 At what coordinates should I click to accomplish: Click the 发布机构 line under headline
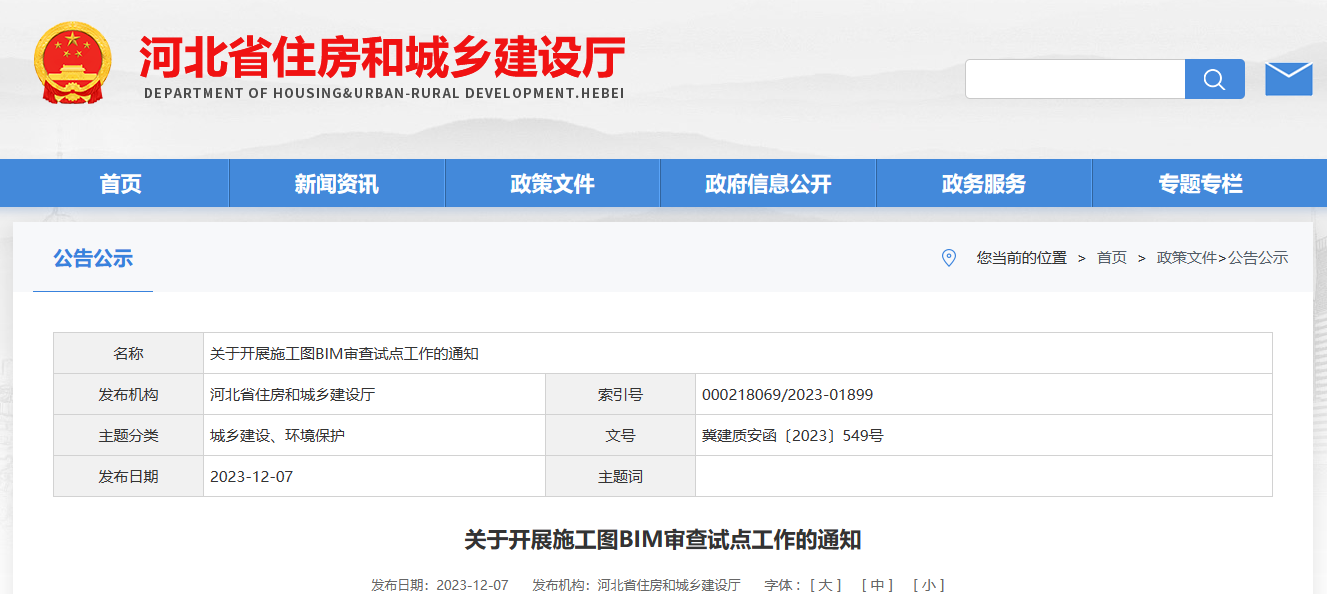click(x=636, y=585)
